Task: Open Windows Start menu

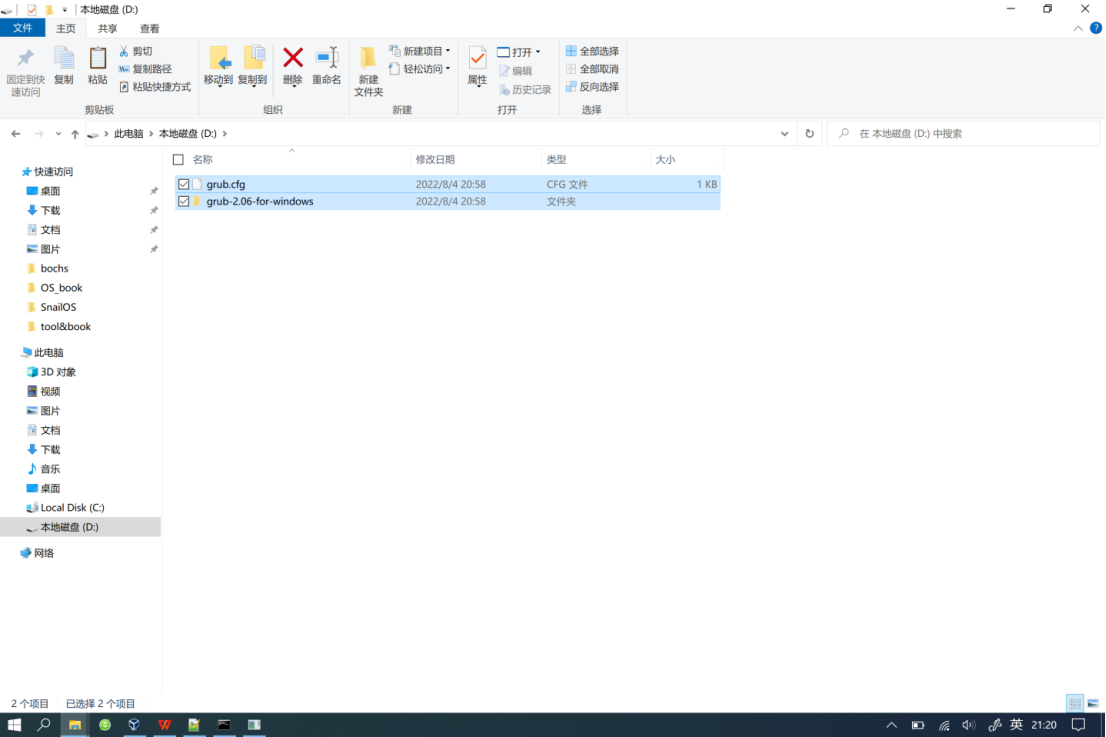Action: click(x=14, y=724)
